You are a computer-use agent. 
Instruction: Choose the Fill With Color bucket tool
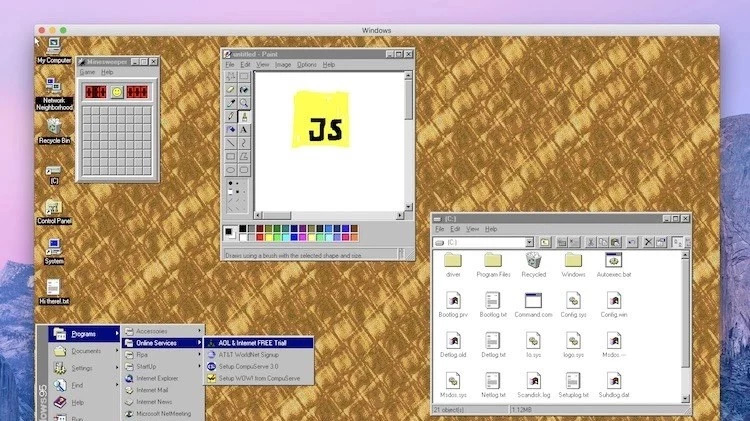tap(244, 90)
